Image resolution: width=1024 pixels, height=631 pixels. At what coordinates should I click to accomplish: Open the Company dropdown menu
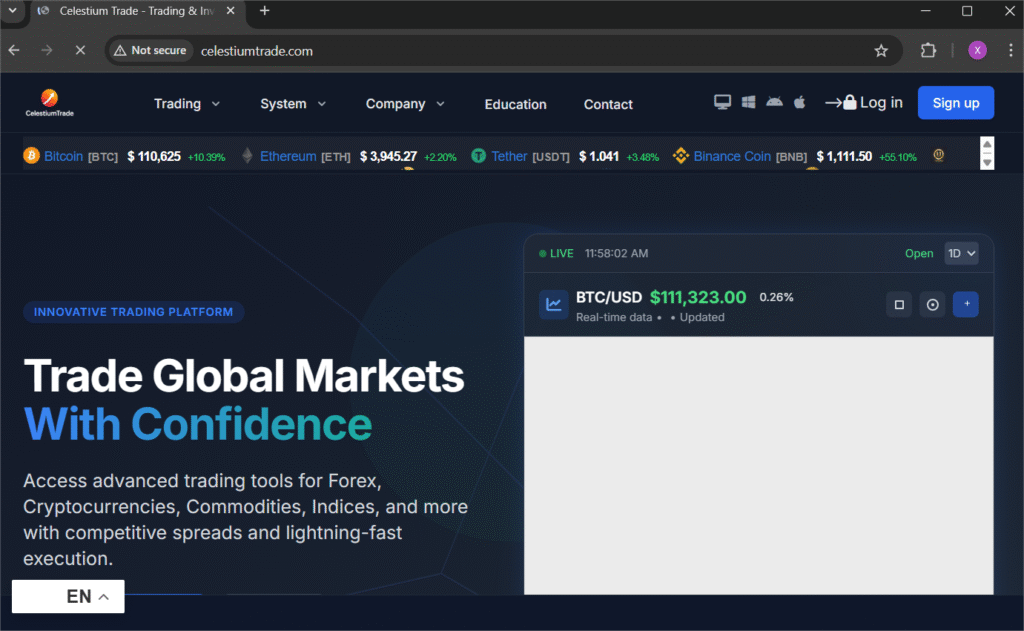(x=404, y=103)
